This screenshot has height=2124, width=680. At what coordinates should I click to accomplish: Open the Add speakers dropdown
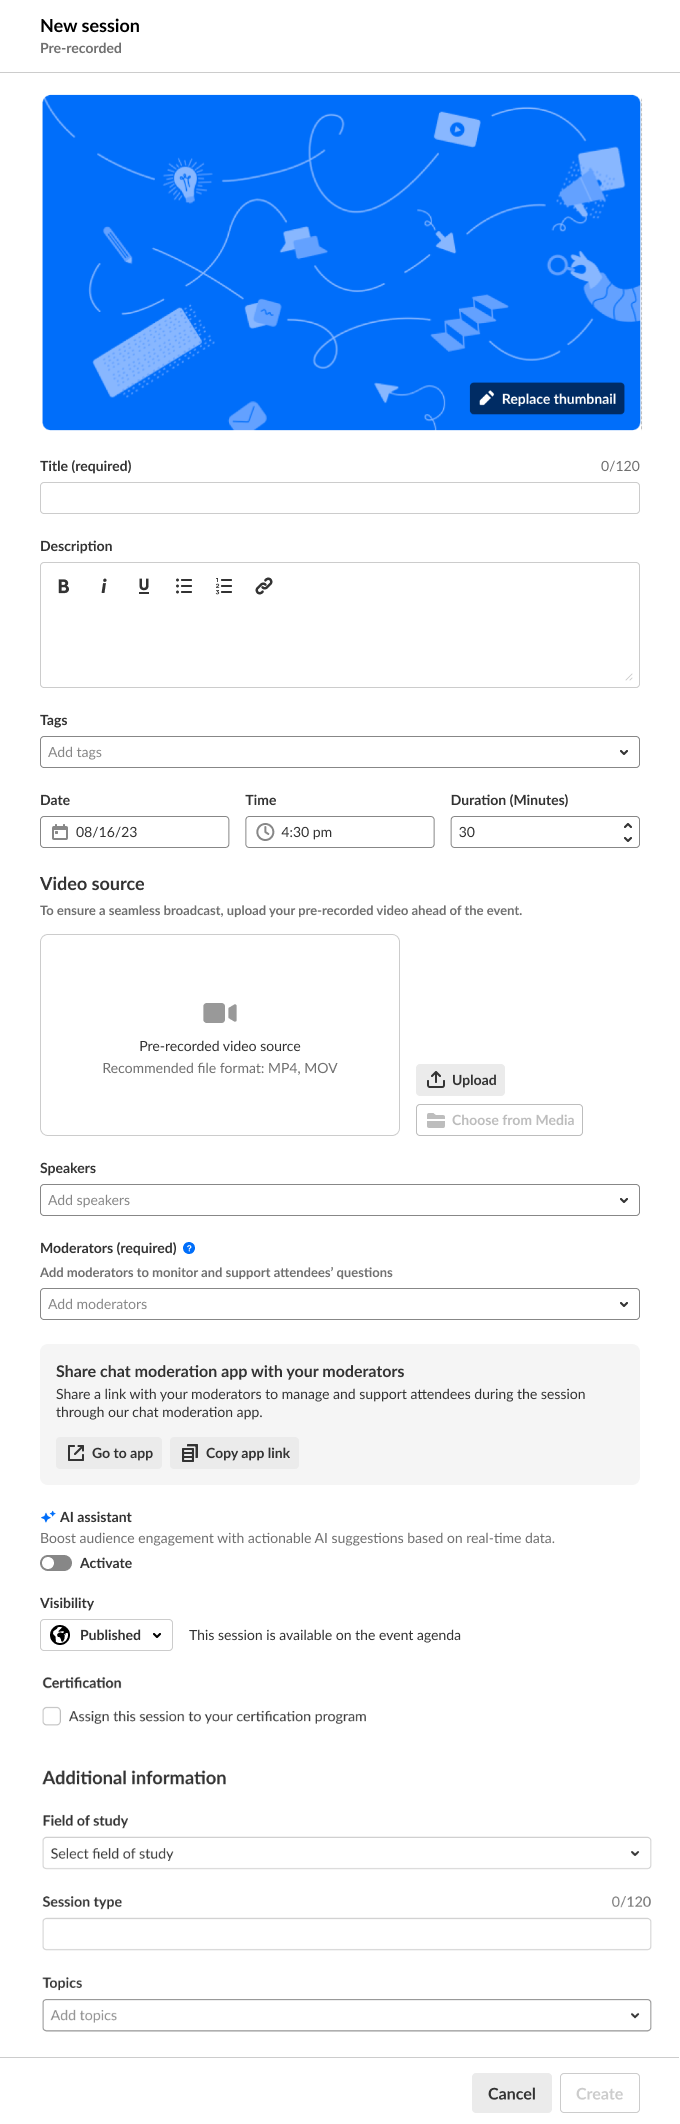click(623, 1200)
